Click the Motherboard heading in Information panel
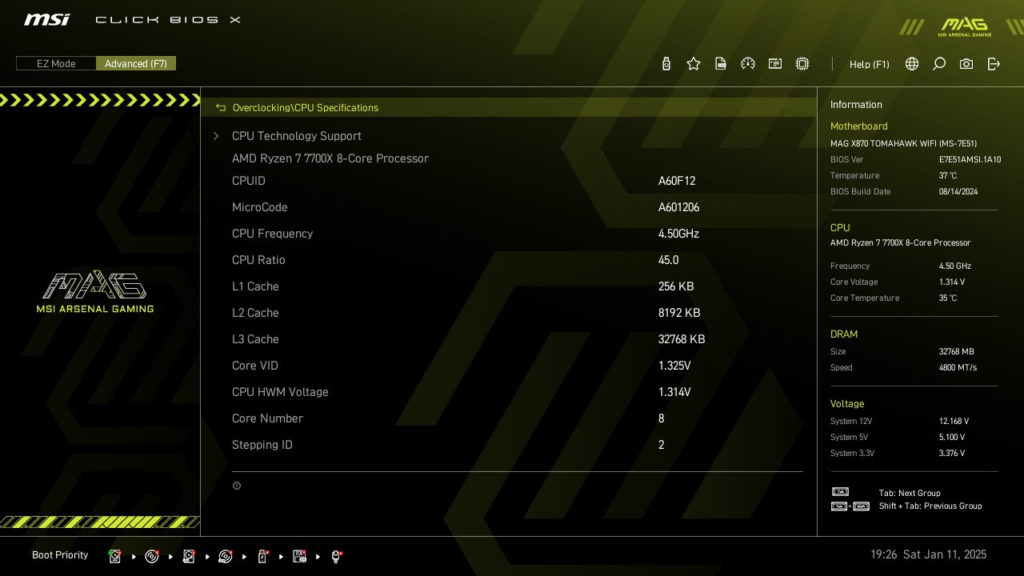Viewport: 1024px width, 576px height. 858,126
